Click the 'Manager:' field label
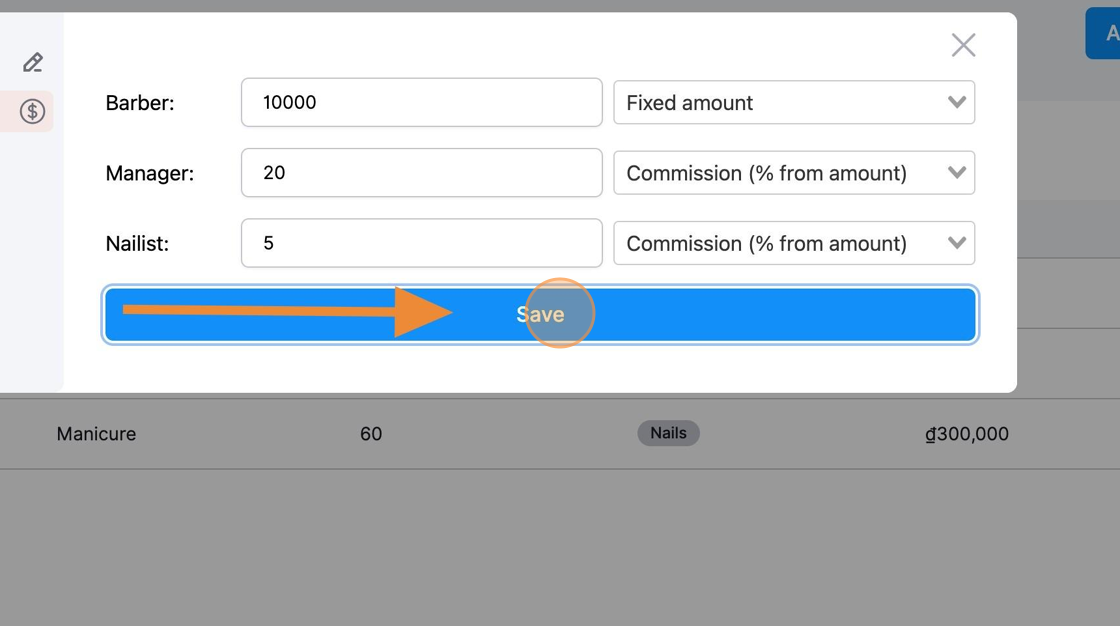Screen dimensions: 1120x626 click(x=150, y=173)
